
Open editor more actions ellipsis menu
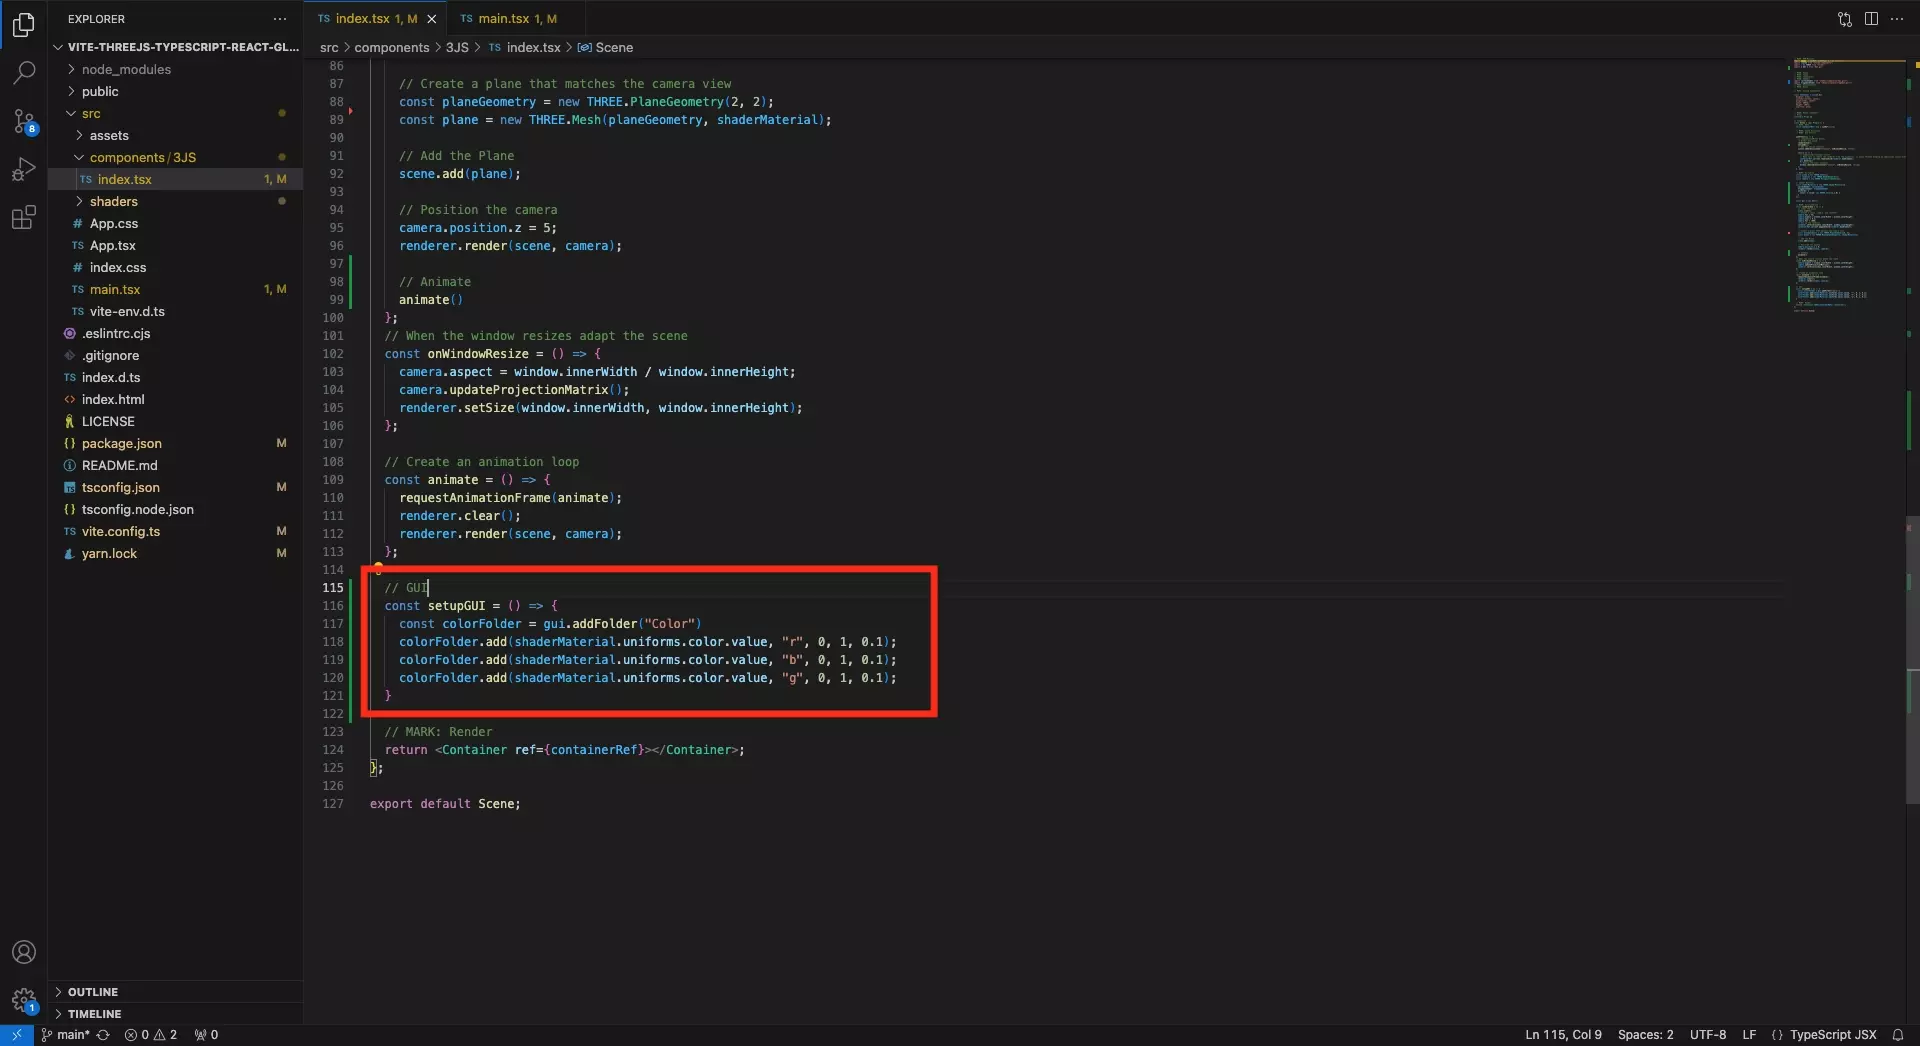click(x=1897, y=19)
